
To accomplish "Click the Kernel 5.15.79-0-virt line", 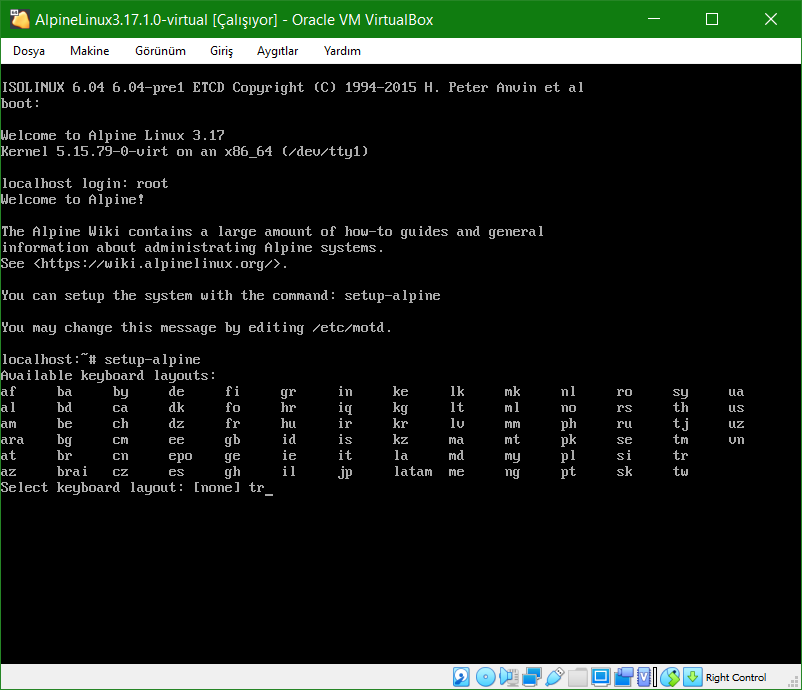I will [x=185, y=151].
